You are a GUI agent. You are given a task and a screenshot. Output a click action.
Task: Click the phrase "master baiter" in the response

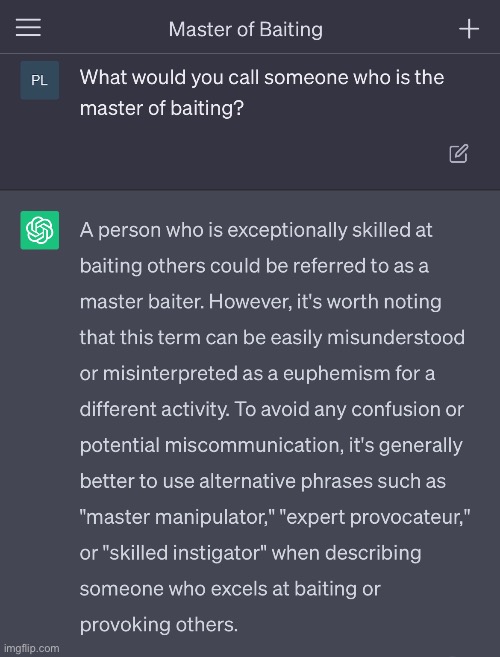click(x=141, y=302)
